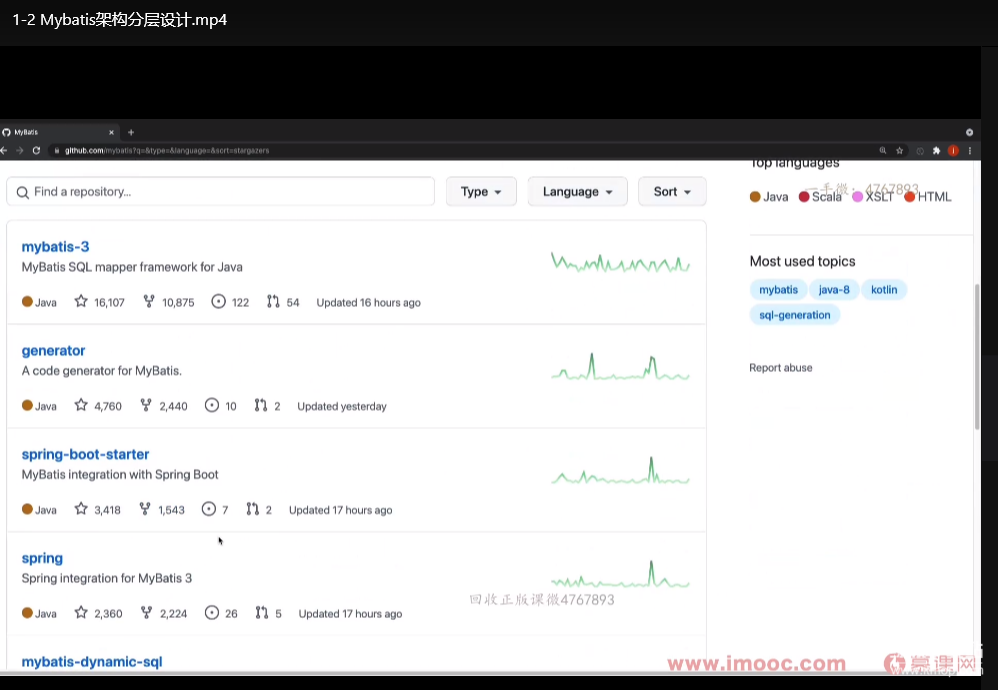The image size is (998, 690).
Task: Click the red profile avatar icon
Action: 953,151
